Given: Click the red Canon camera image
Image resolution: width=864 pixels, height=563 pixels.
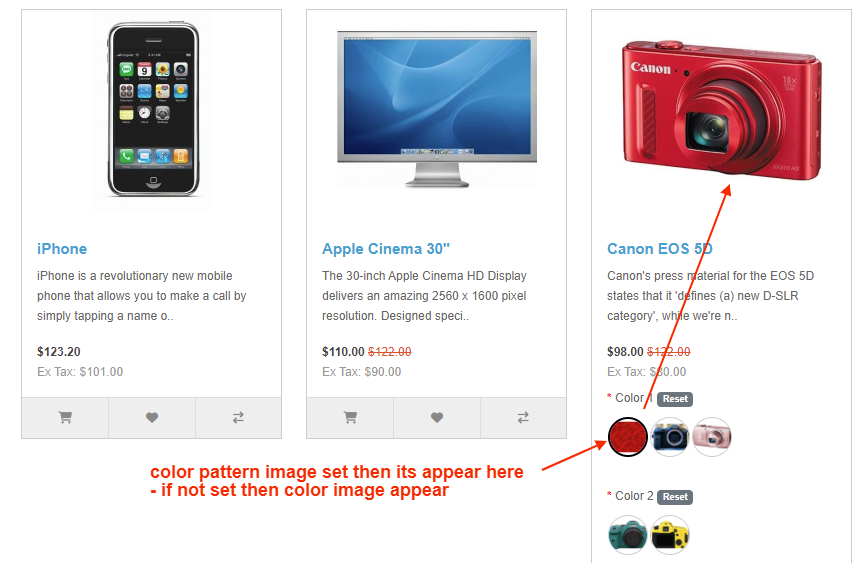Looking at the screenshot, I should 722,110.
